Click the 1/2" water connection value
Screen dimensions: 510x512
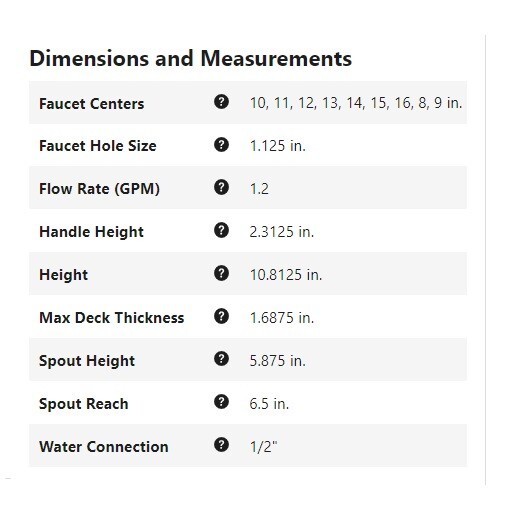coord(263,447)
